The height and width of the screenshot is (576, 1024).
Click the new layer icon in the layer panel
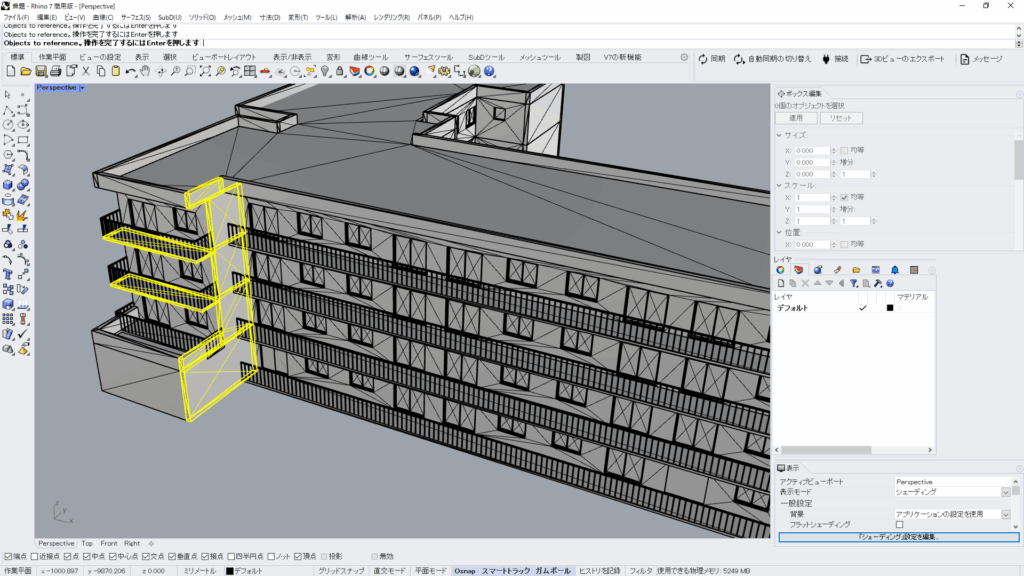coord(780,283)
